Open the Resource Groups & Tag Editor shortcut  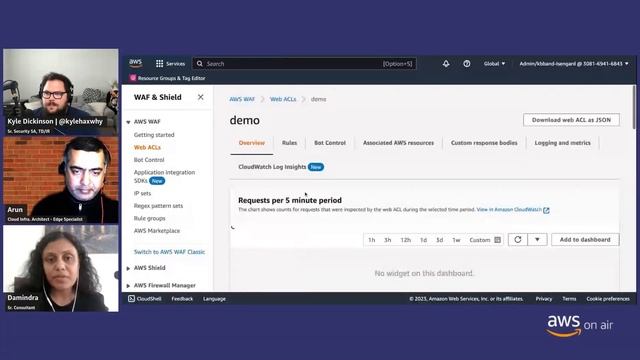(x=167, y=78)
